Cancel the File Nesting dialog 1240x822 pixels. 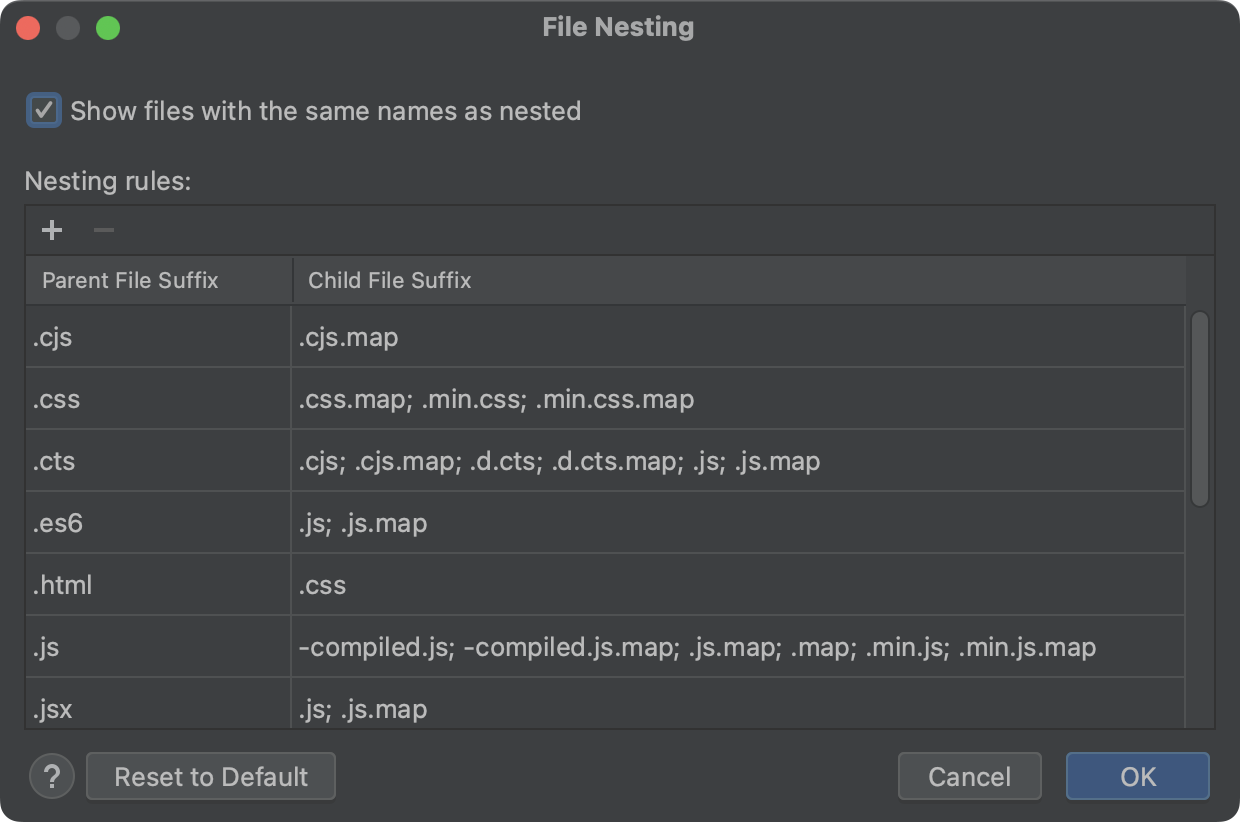click(969, 776)
